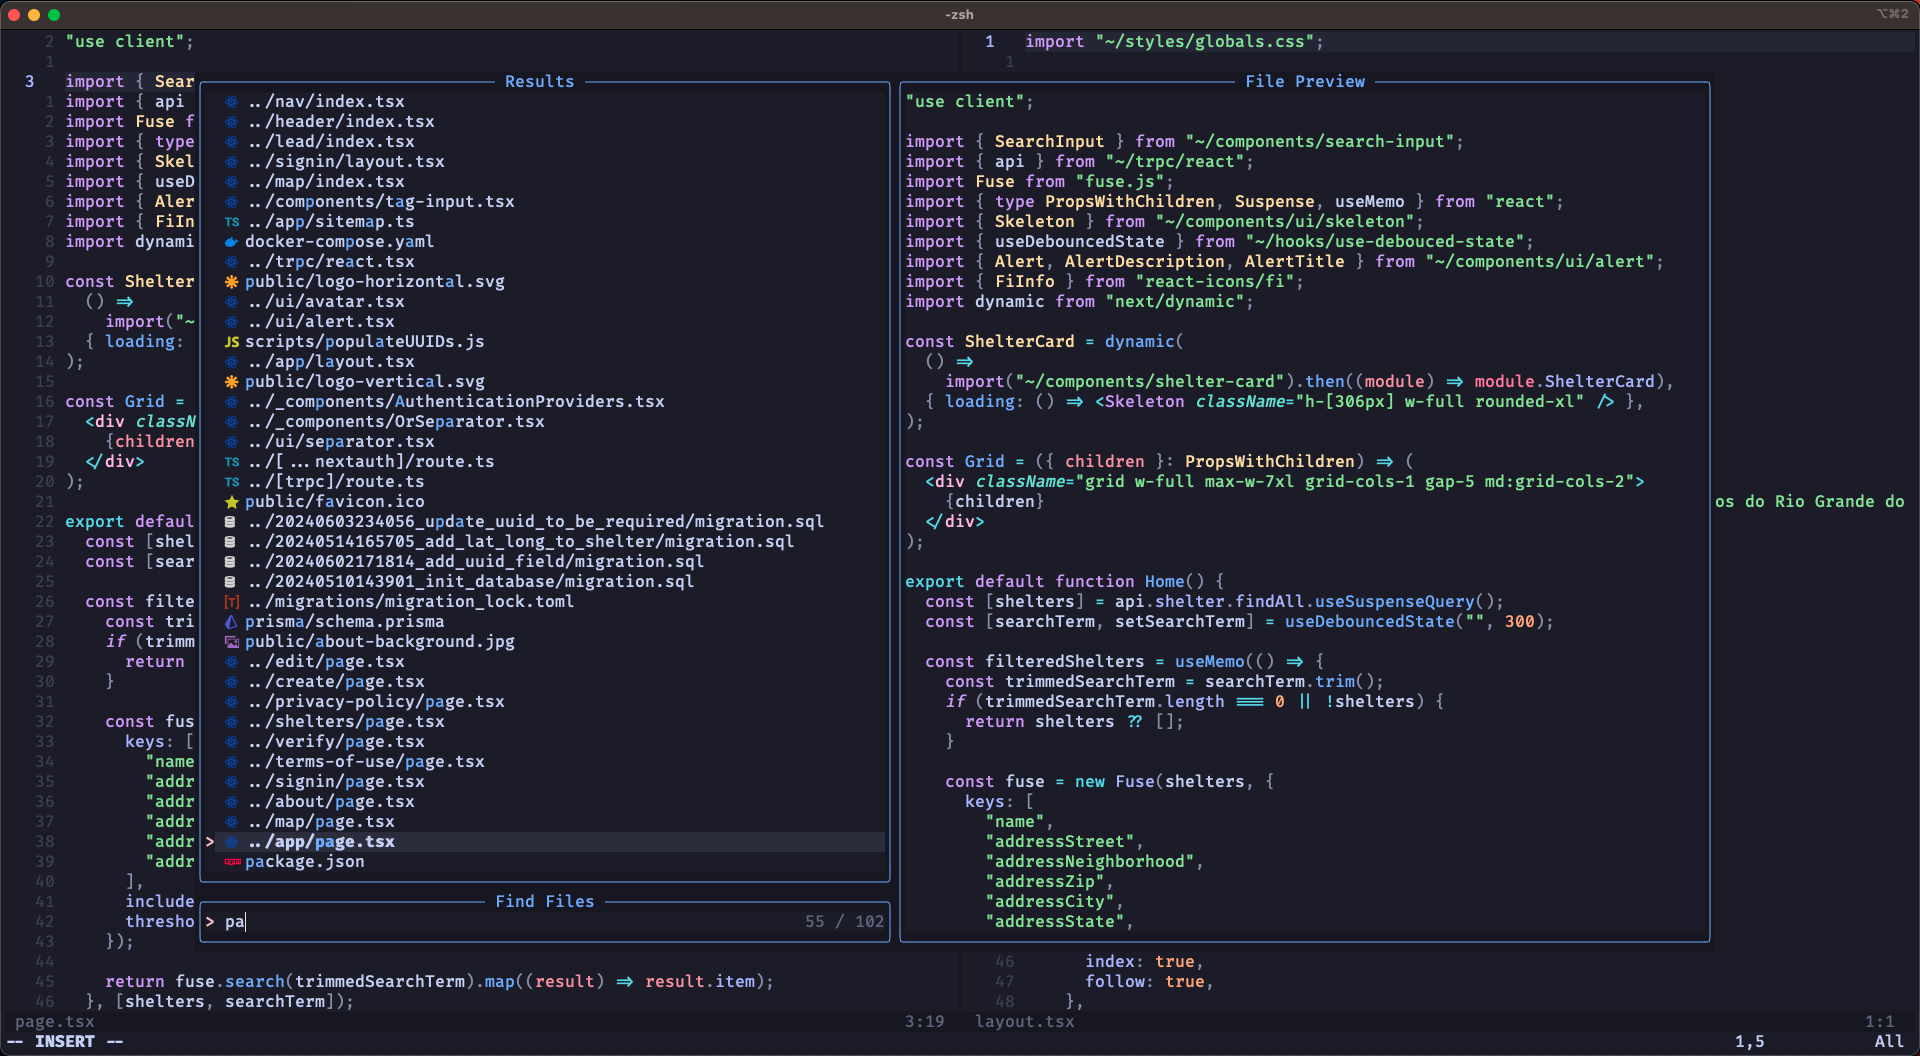Click the Find Files panel title

(x=545, y=902)
